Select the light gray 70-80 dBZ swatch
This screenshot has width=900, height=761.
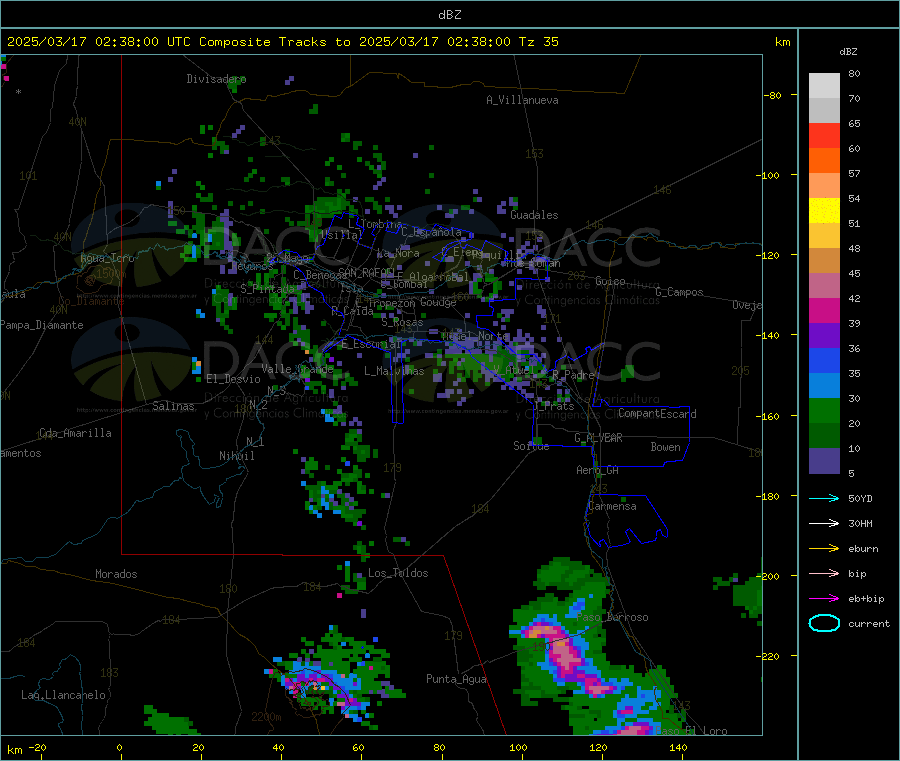(x=824, y=86)
